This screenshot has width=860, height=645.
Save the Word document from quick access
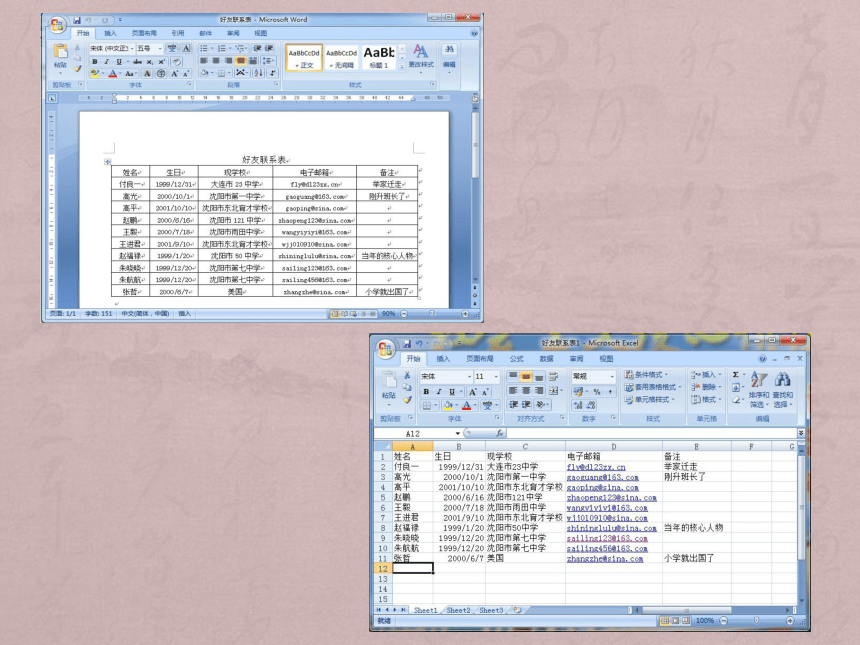tap(77, 20)
